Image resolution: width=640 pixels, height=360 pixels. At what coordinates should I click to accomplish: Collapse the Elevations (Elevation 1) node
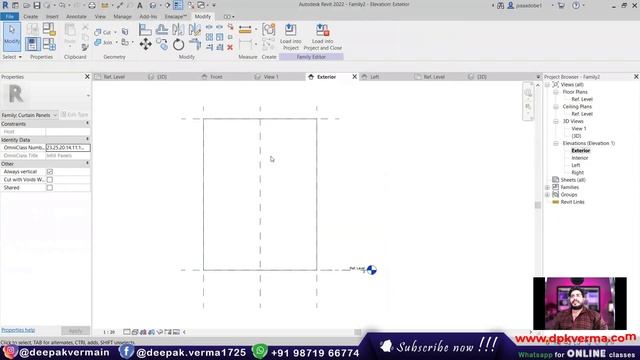coord(556,143)
